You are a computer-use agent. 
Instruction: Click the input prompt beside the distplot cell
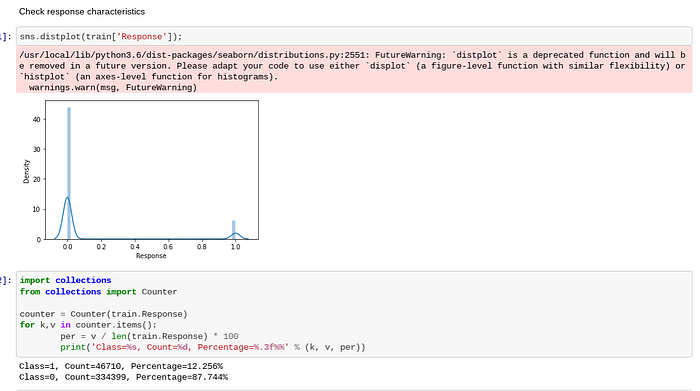5,37
